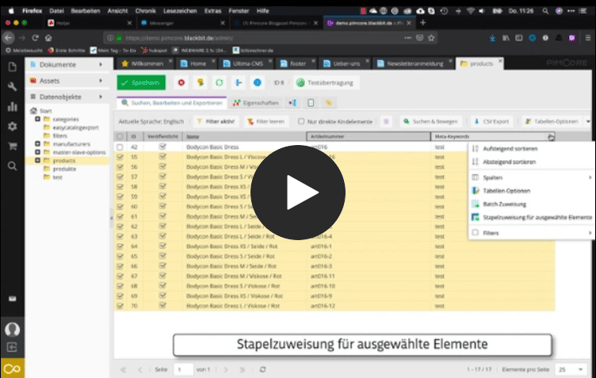Viewport: 596px width, 378px height.
Task: Click the yellow rename icon in toolbar
Action: 200,83
